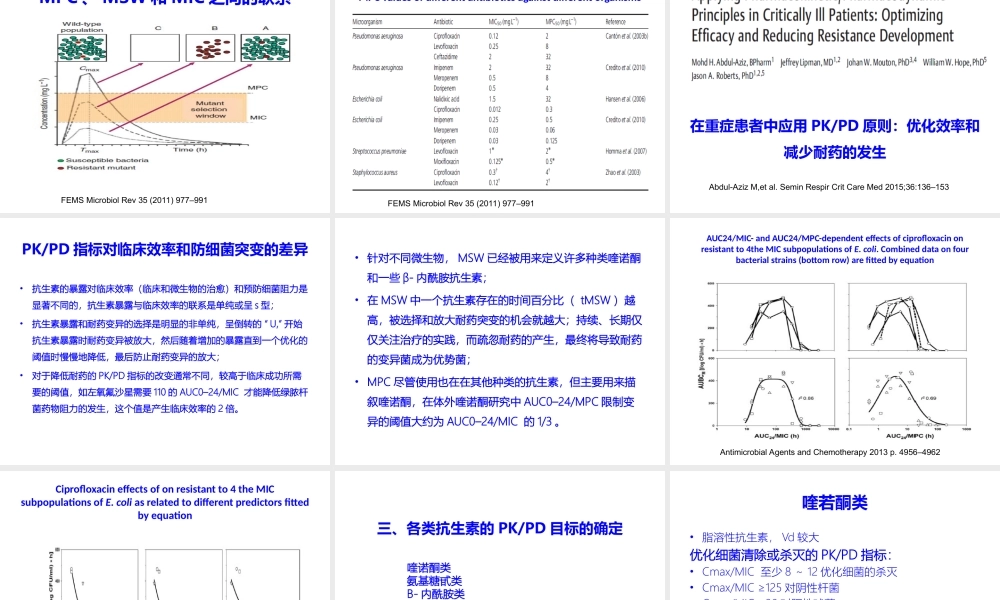This screenshot has width=1000, height=600.
Task: Open the Critically Ill Patients article slide
Action: click(835, 105)
